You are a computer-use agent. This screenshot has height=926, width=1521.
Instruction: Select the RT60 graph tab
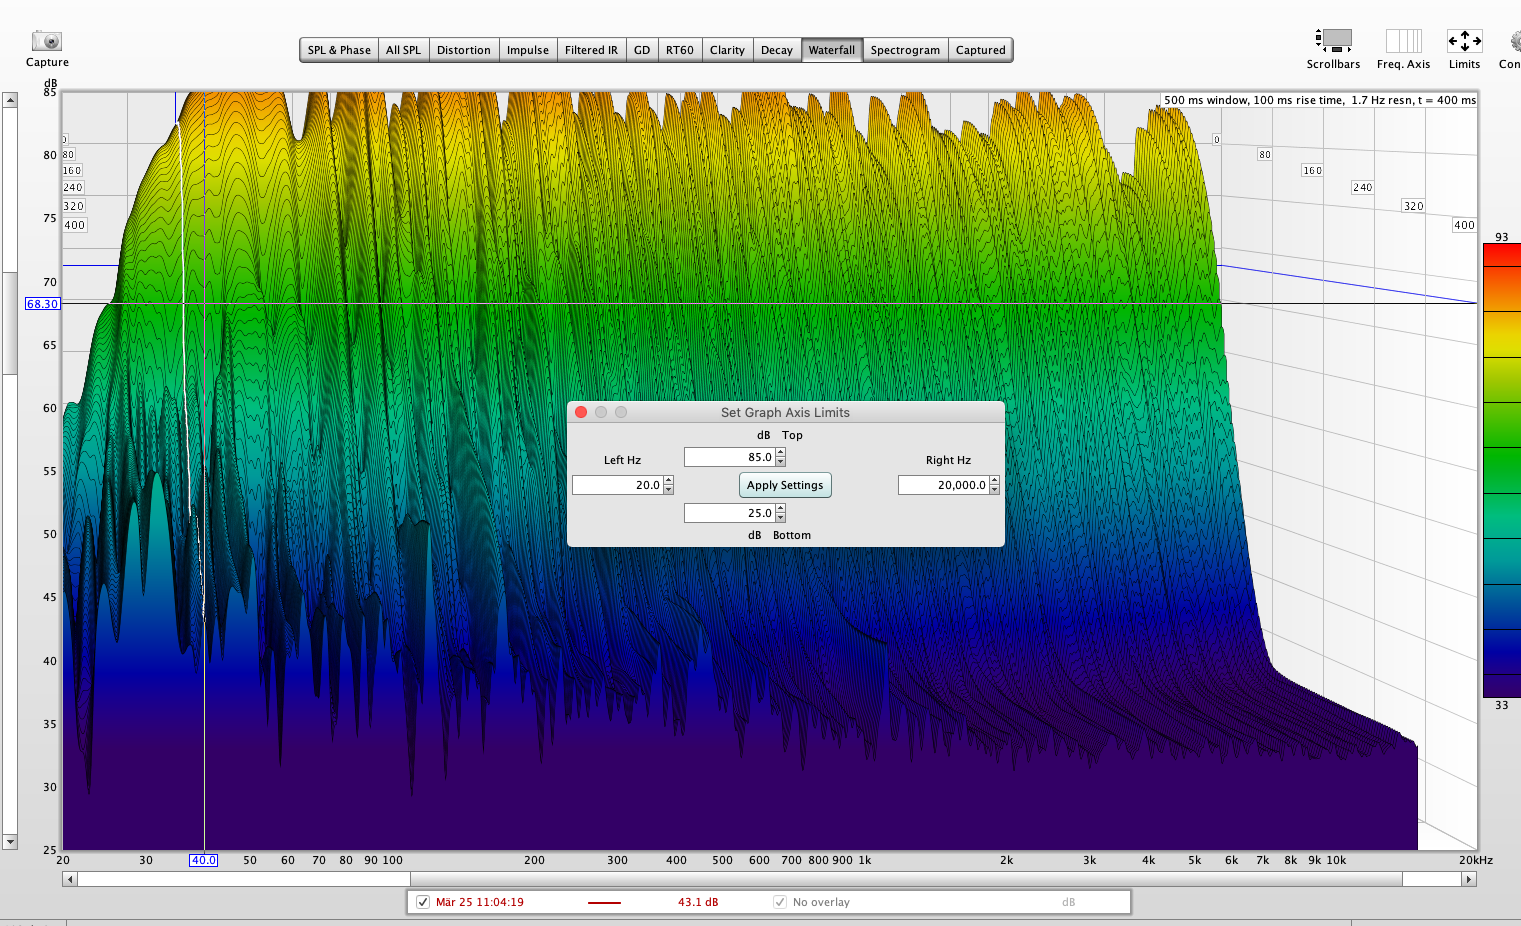[679, 50]
